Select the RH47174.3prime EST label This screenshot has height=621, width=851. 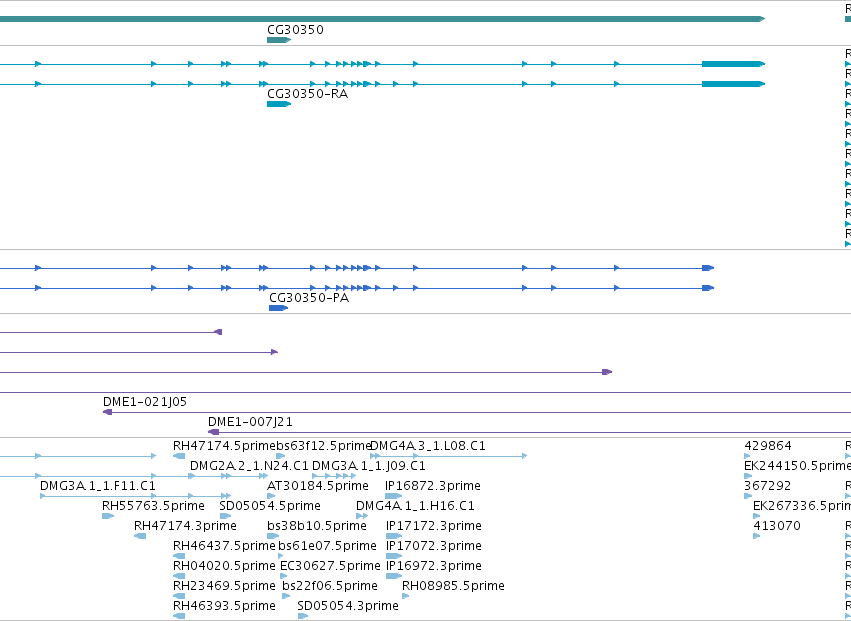(x=185, y=526)
